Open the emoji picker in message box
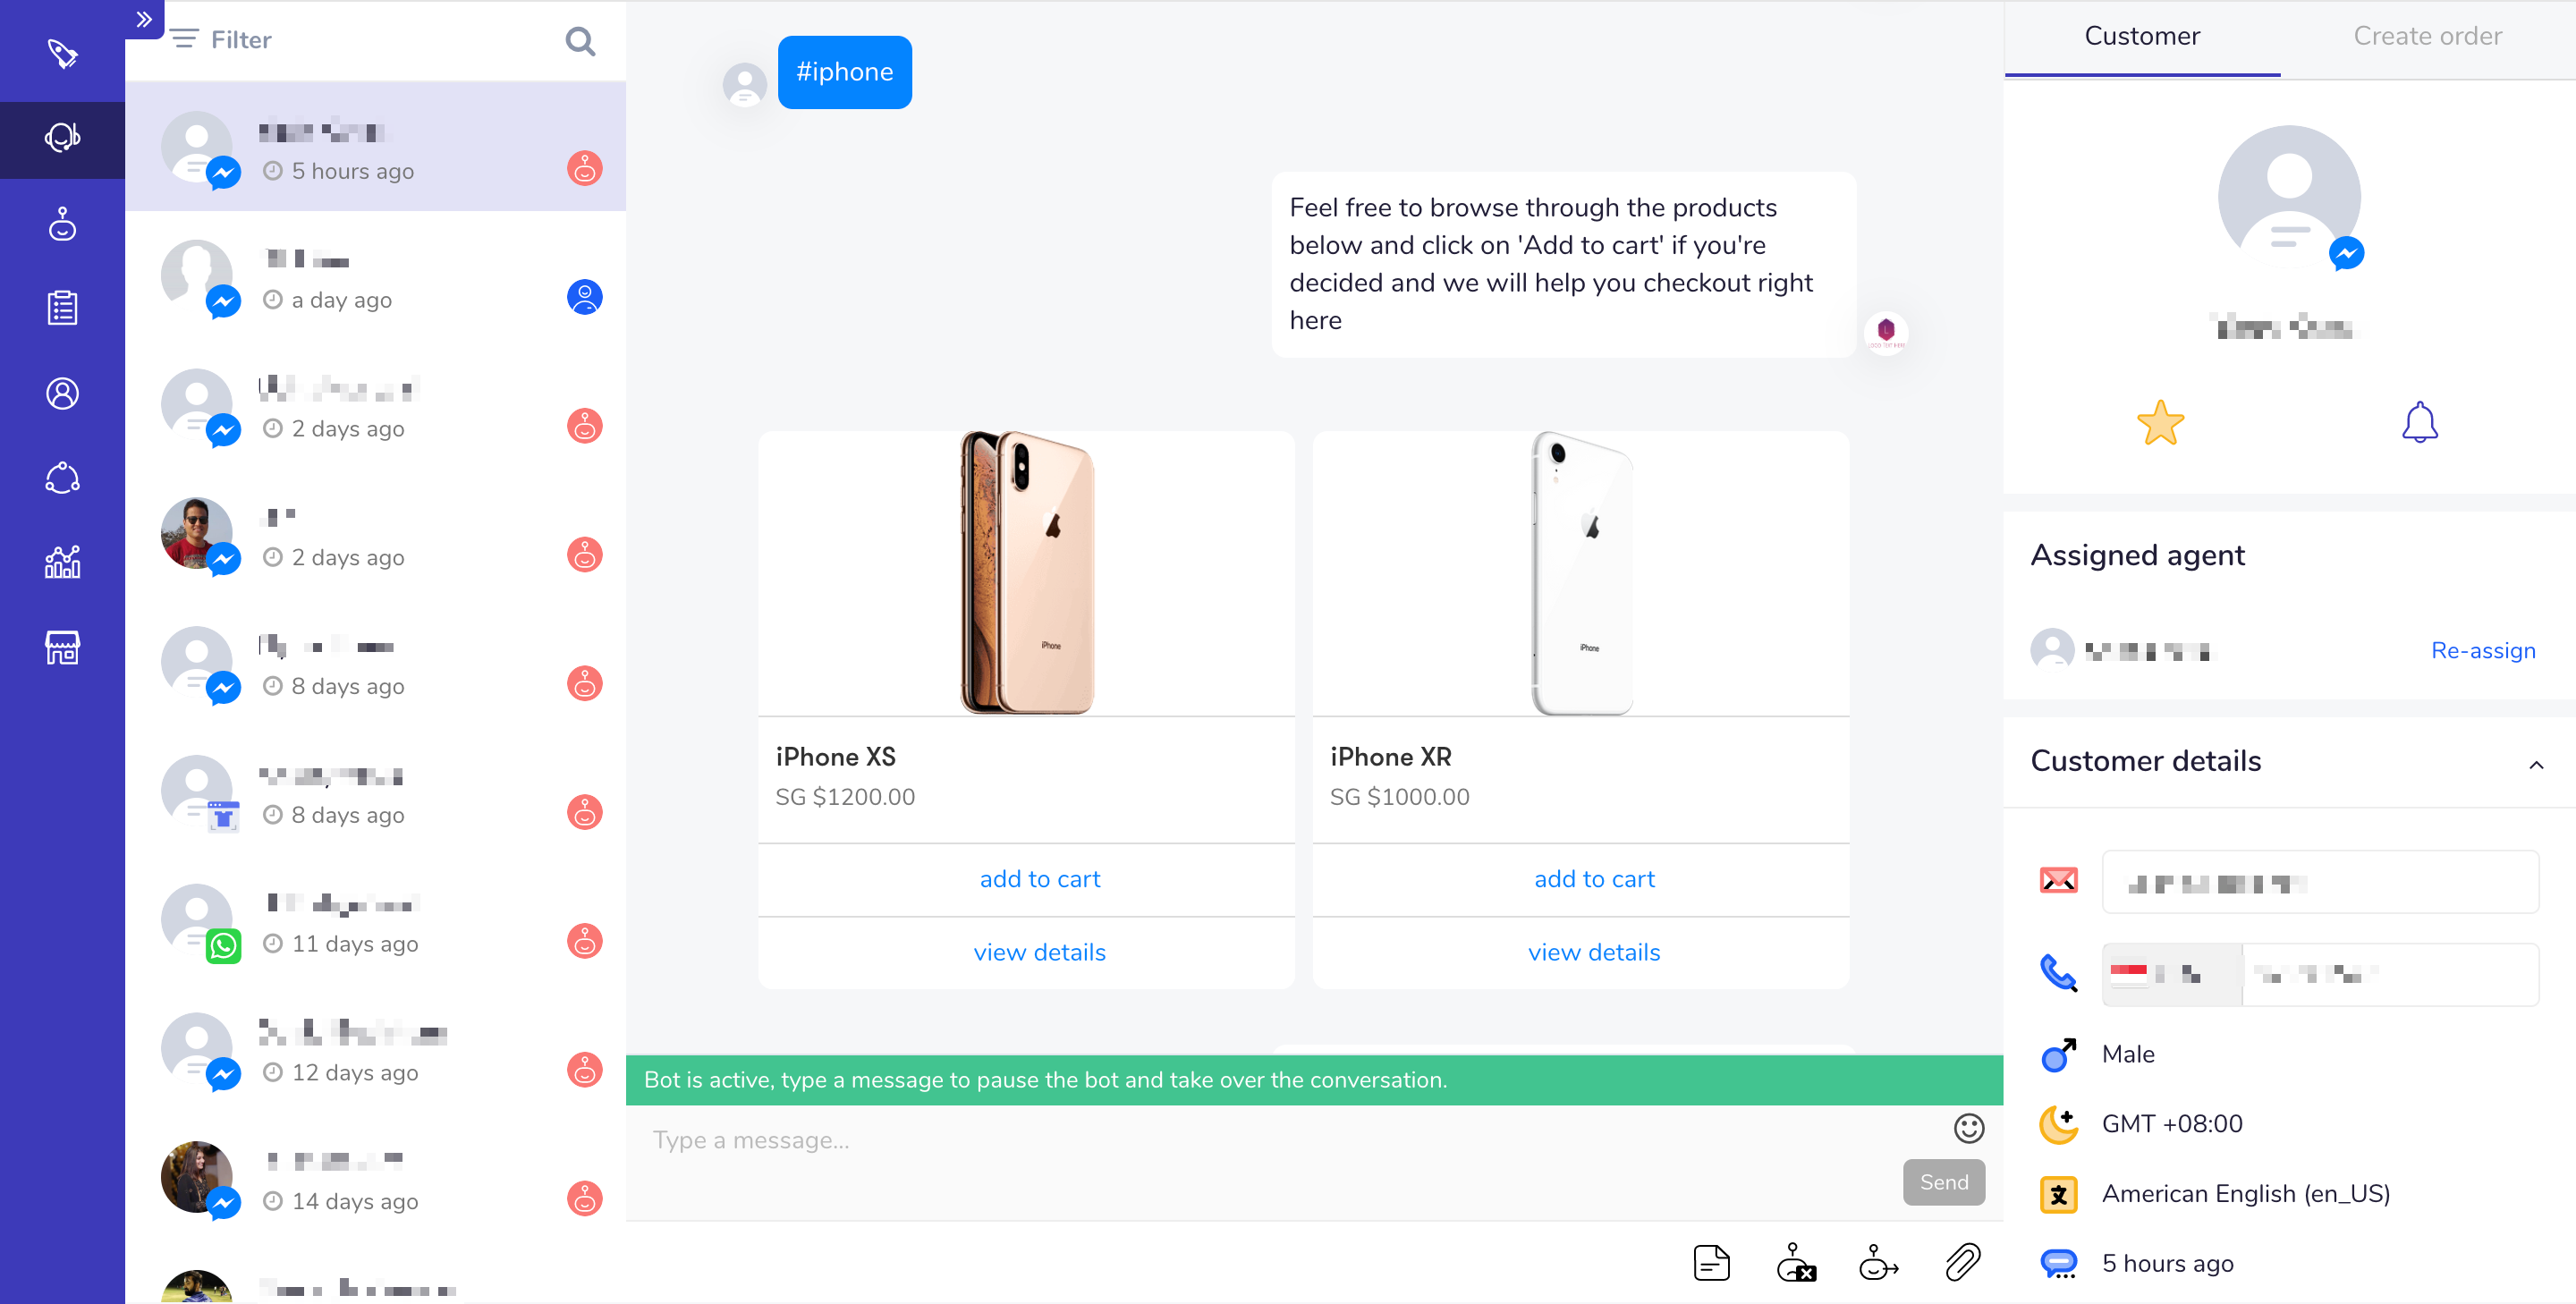The height and width of the screenshot is (1304, 2576). pyautogui.click(x=1969, y=1128)
